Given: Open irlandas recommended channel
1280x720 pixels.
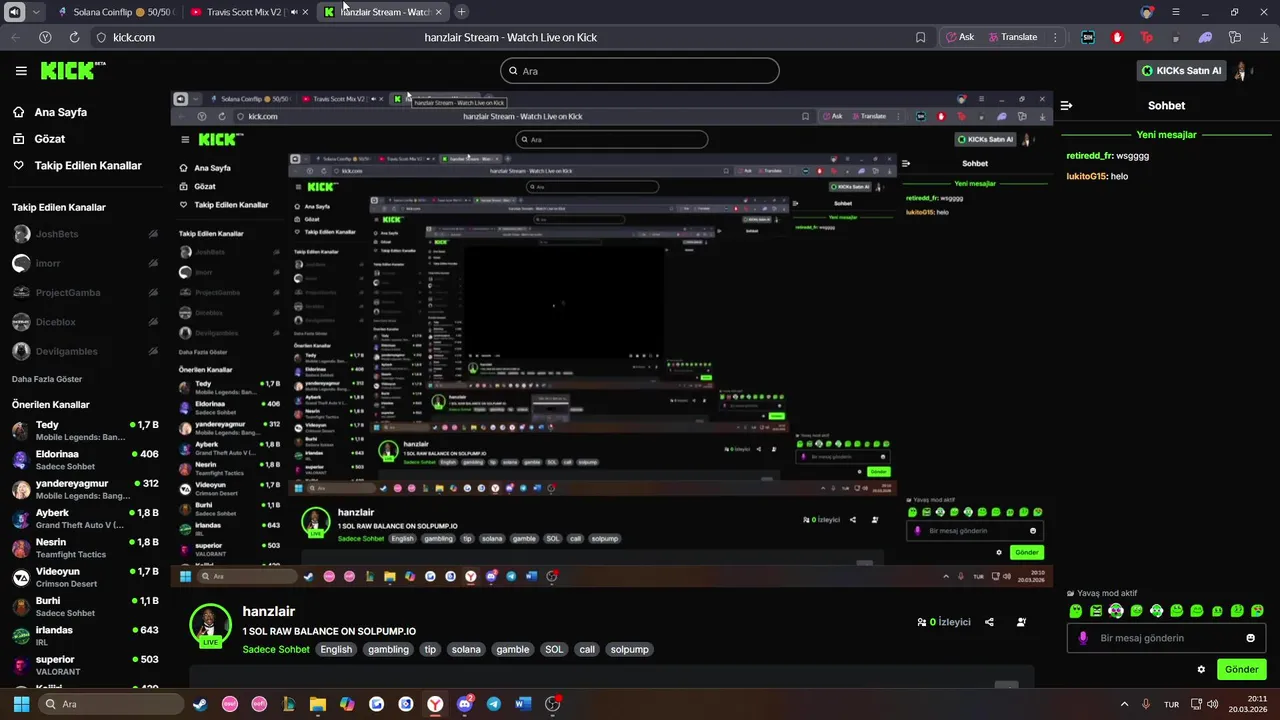Looking at the screenshot, I should [x=85, y=636].
